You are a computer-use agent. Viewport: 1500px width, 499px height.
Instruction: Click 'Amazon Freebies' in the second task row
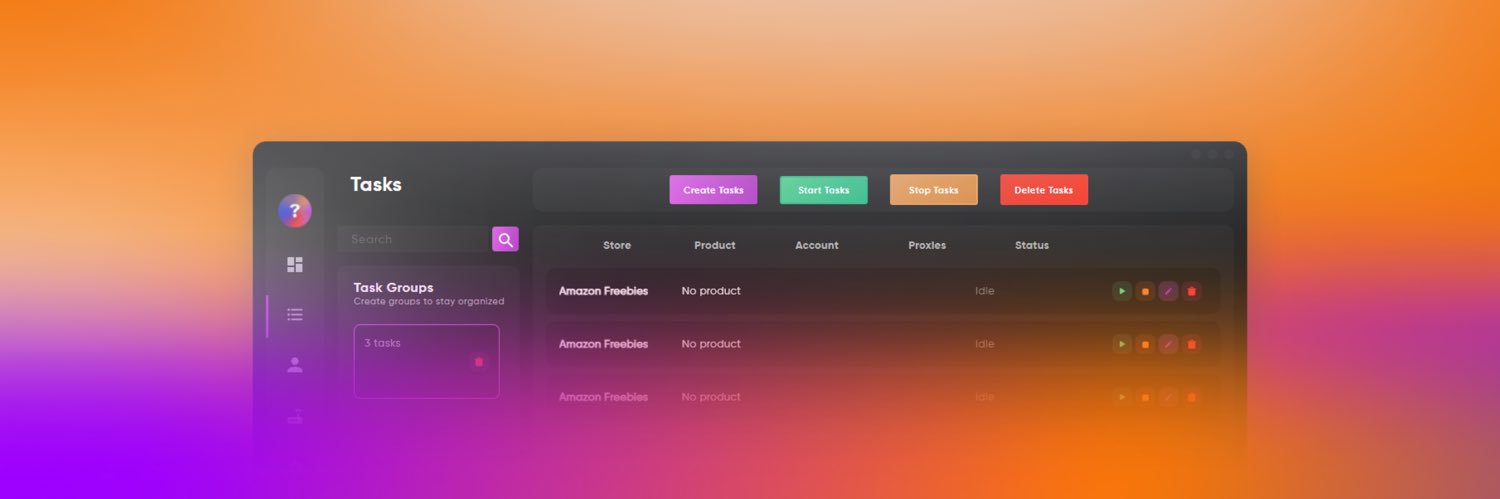tap(603, 344)
